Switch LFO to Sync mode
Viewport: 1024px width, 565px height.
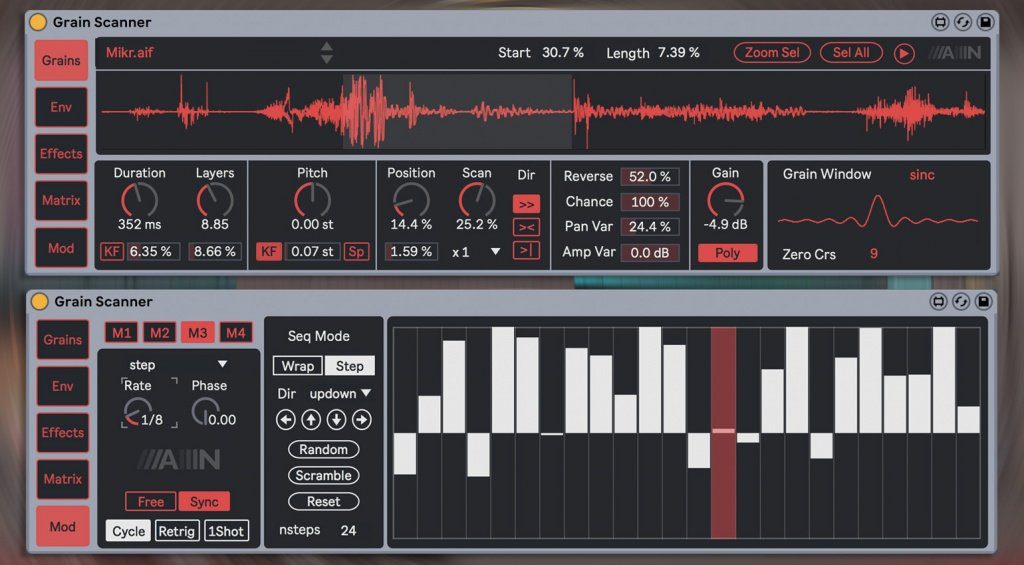(204, 502)
